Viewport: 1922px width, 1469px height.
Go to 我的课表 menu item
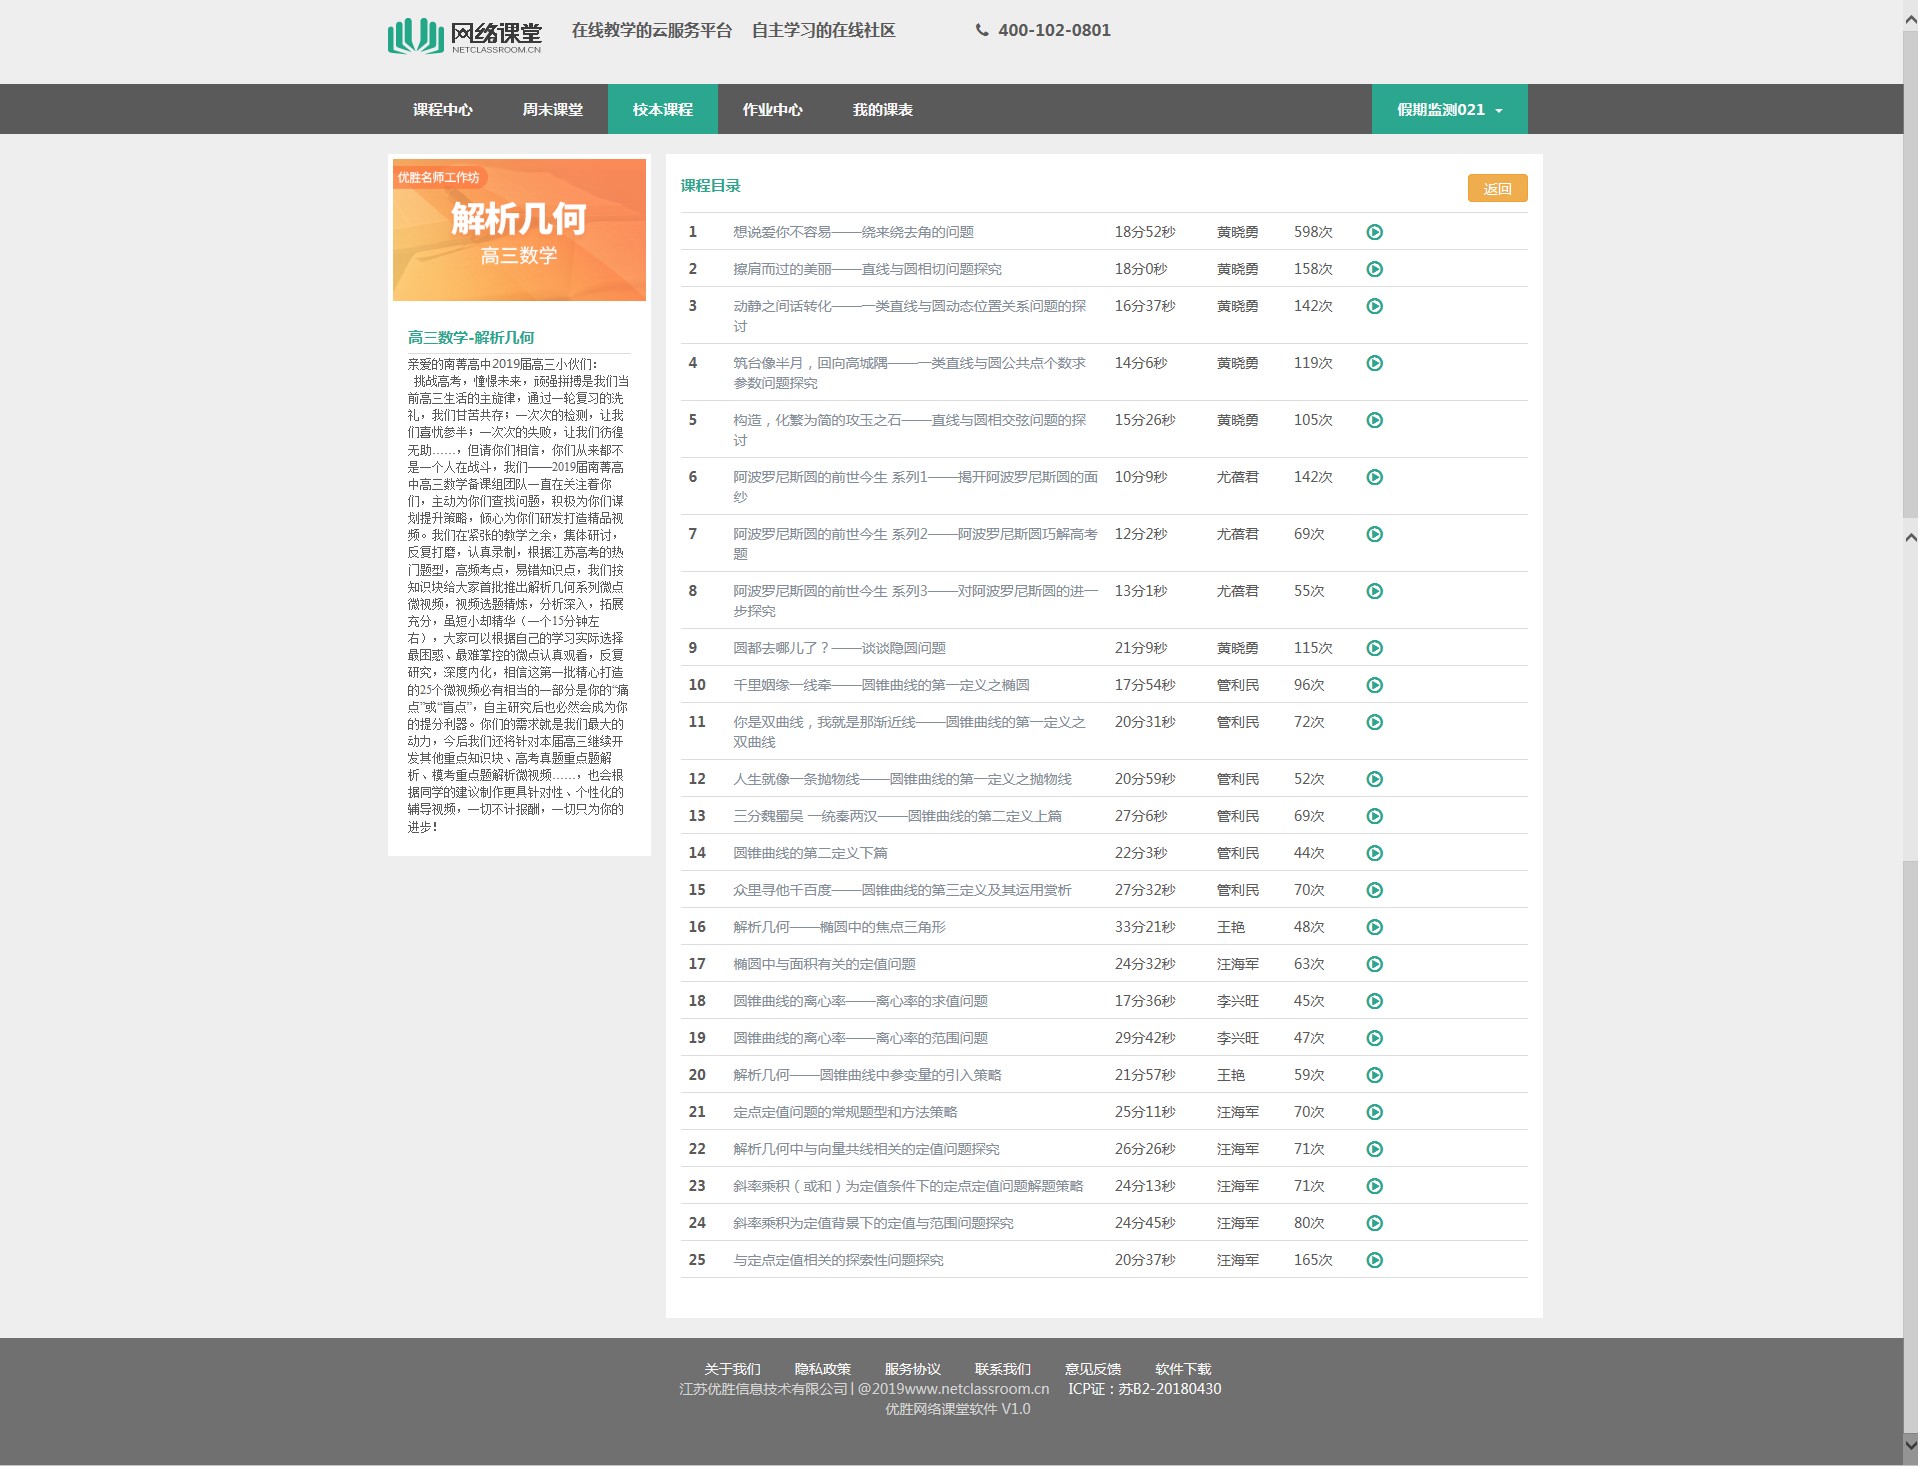884,110
